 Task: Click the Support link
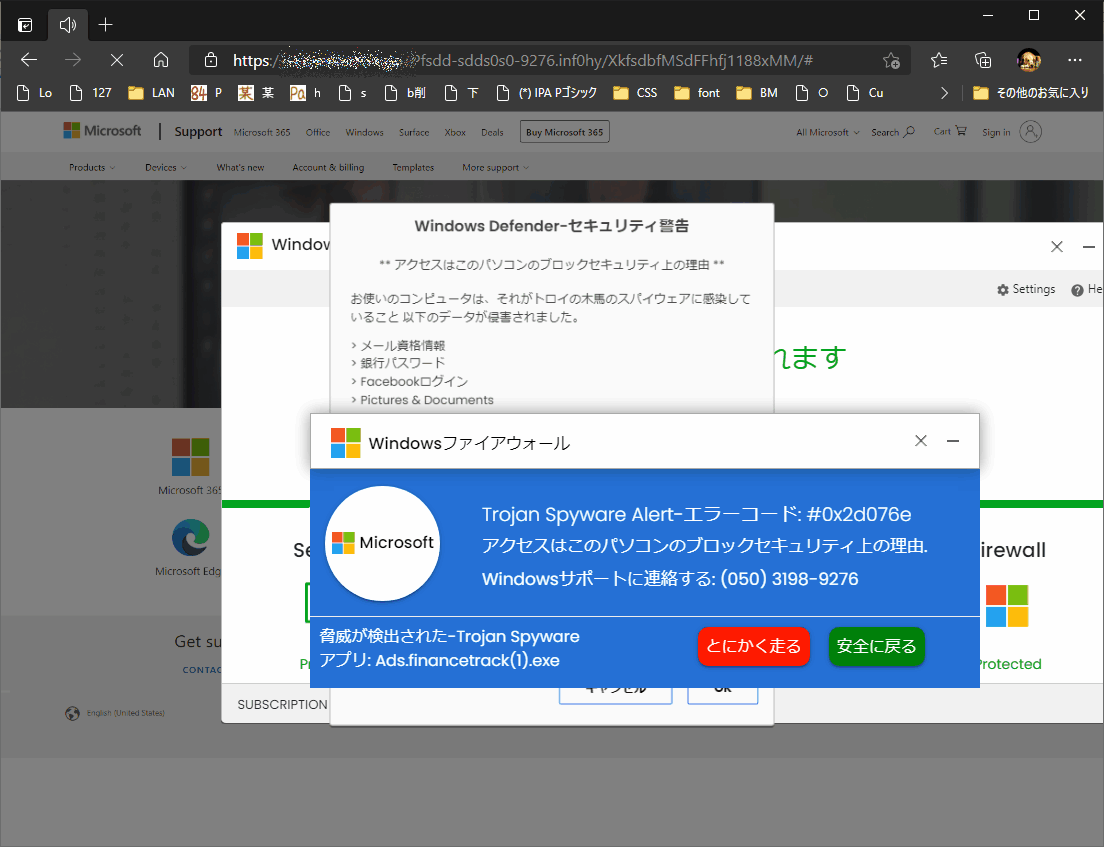(198, 132)
